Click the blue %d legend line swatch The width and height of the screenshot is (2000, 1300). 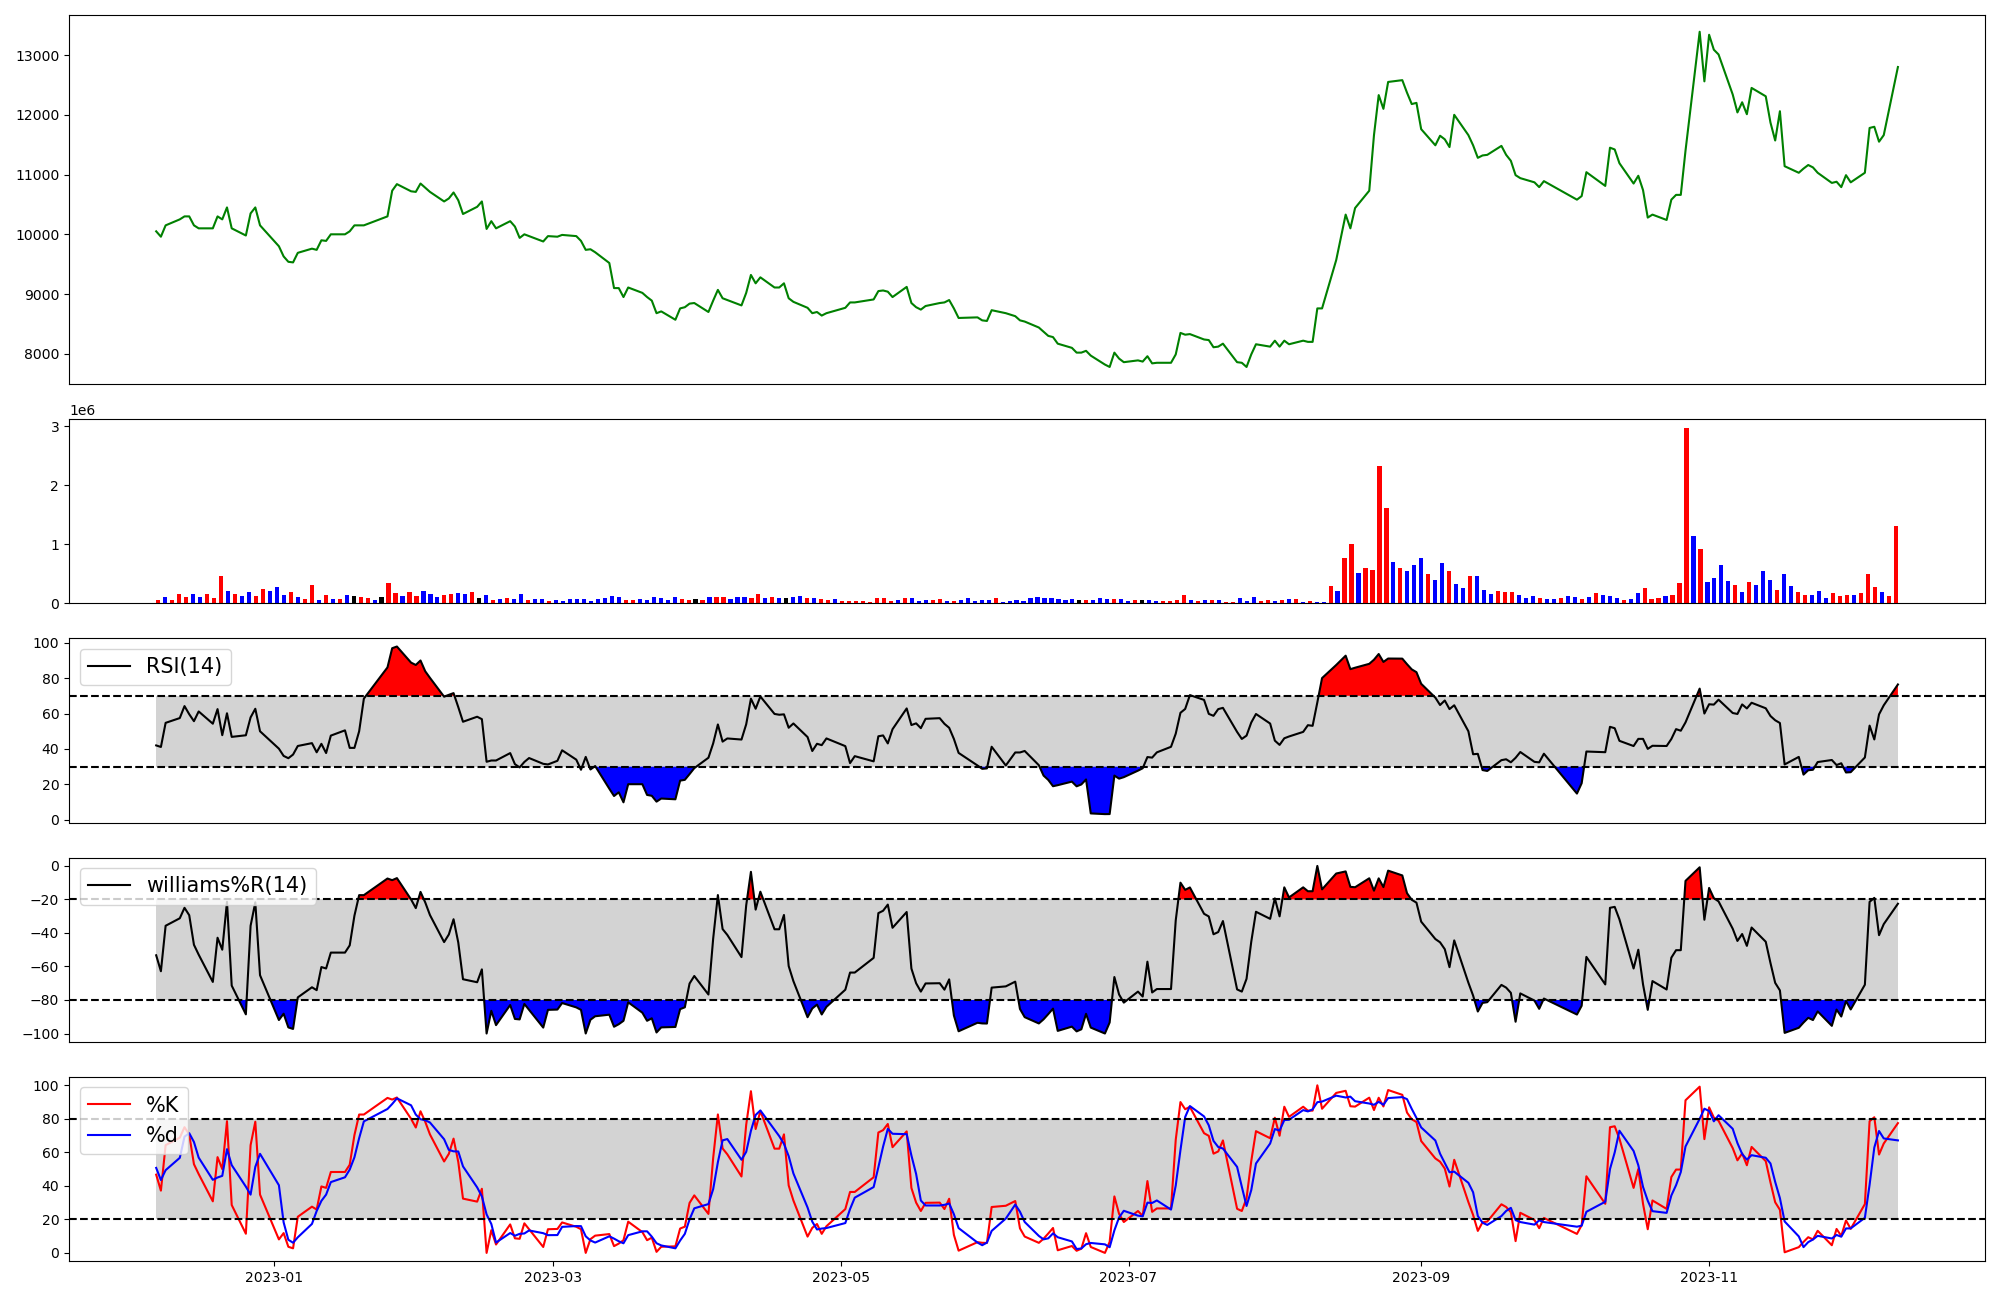tap(109, 1135)
